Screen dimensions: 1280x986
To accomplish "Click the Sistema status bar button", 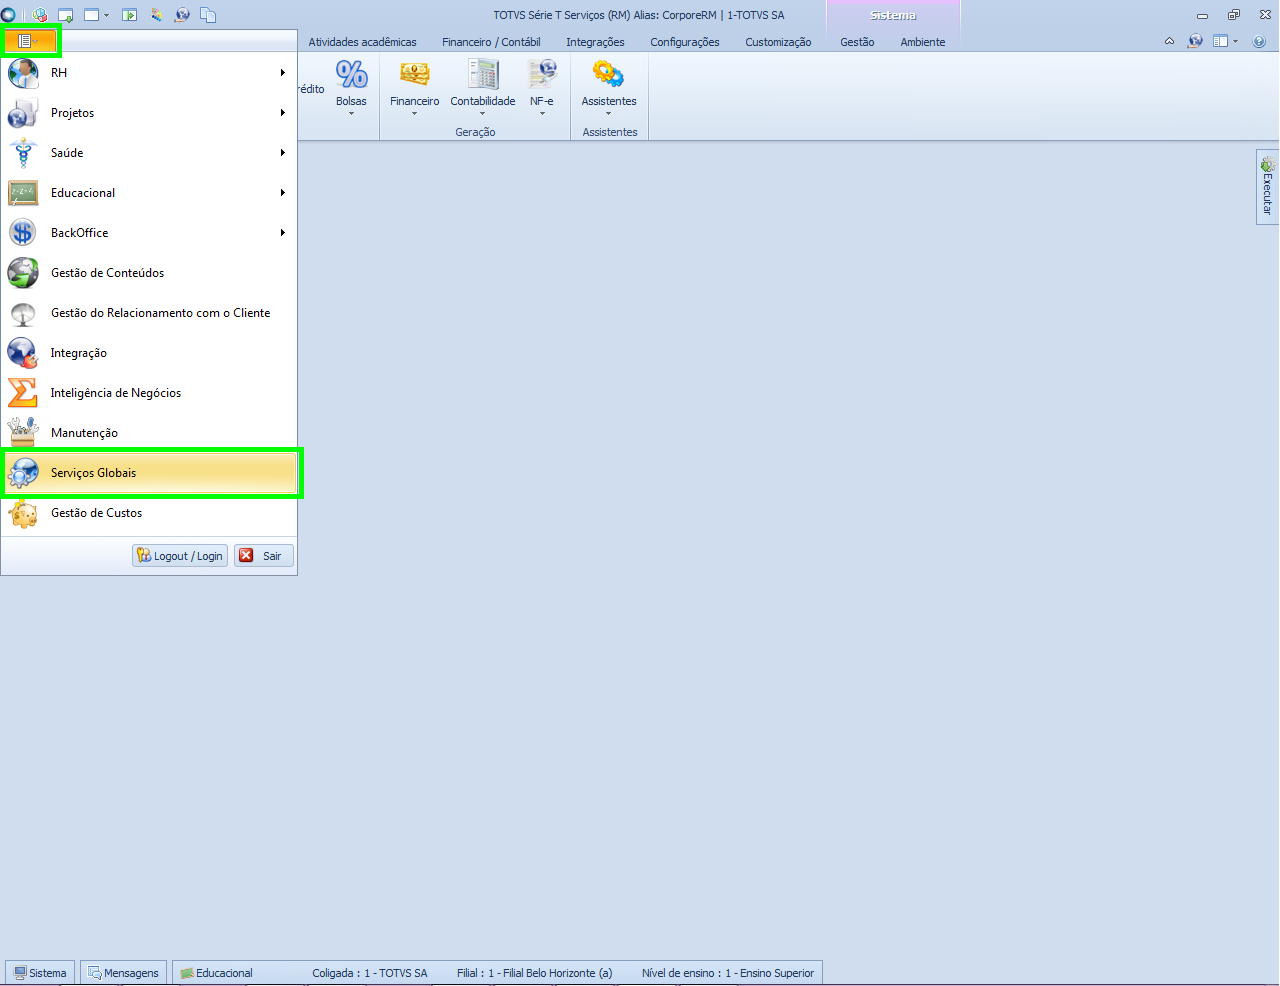I will point(40,973).
